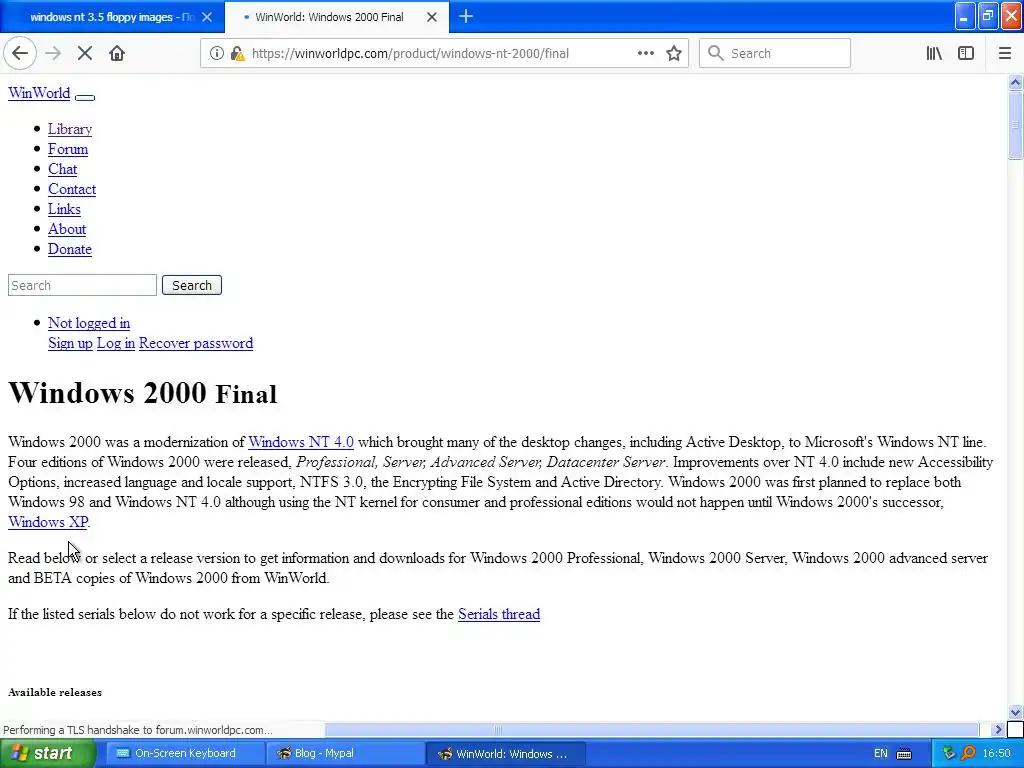The width and height of the screenshot is (1024, 768).
Task: Switch to On-Screen Keyboard taskbar item
Action: (185, 754)
